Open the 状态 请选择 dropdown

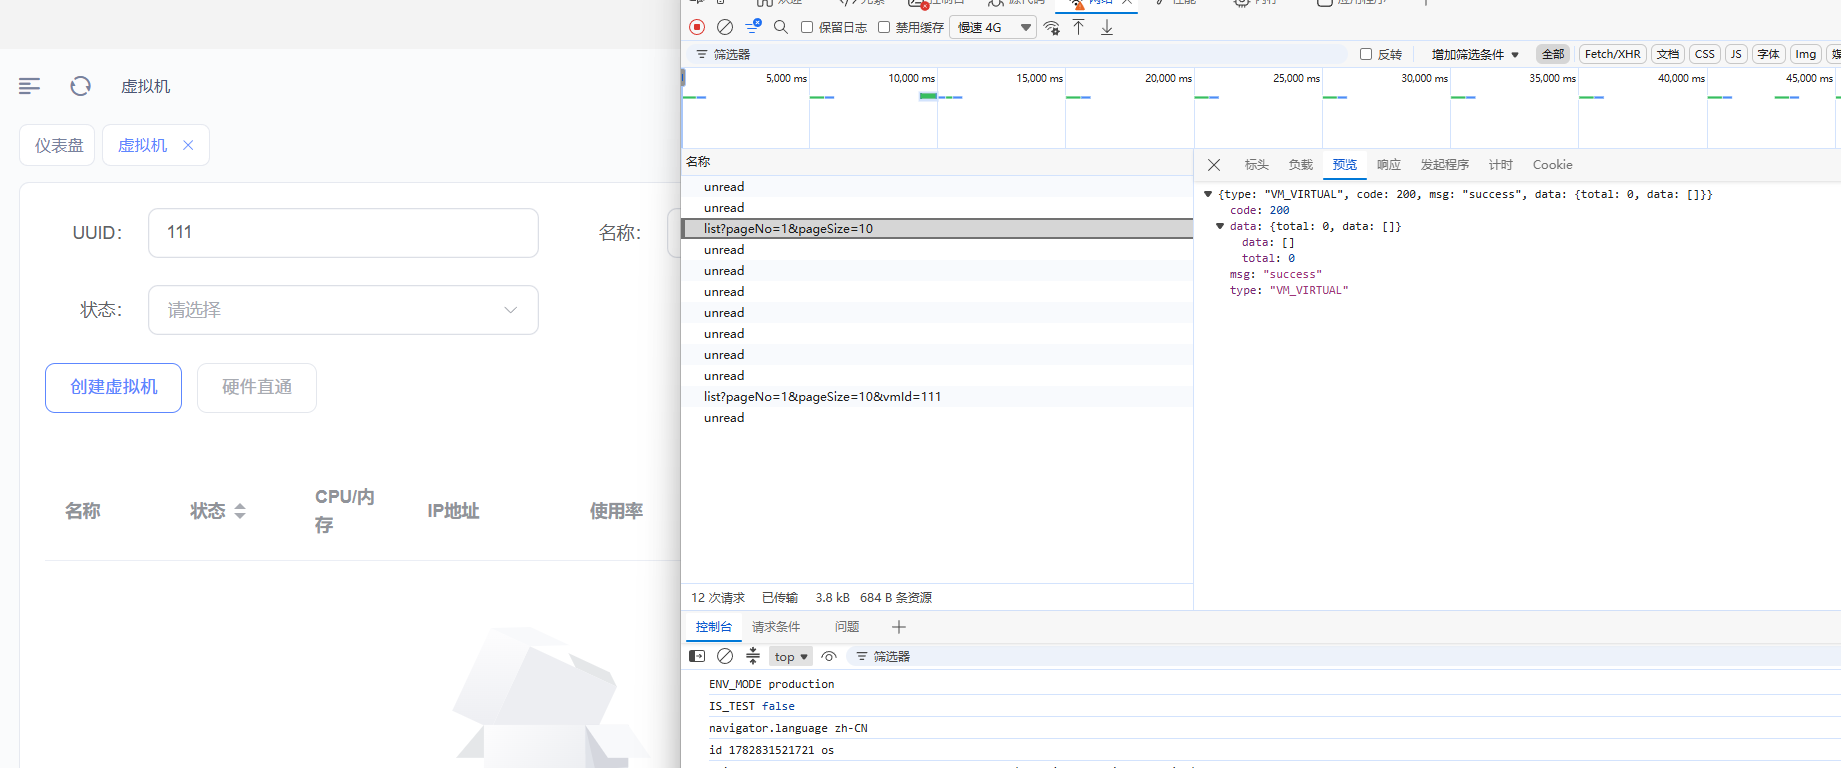(343, 310)
